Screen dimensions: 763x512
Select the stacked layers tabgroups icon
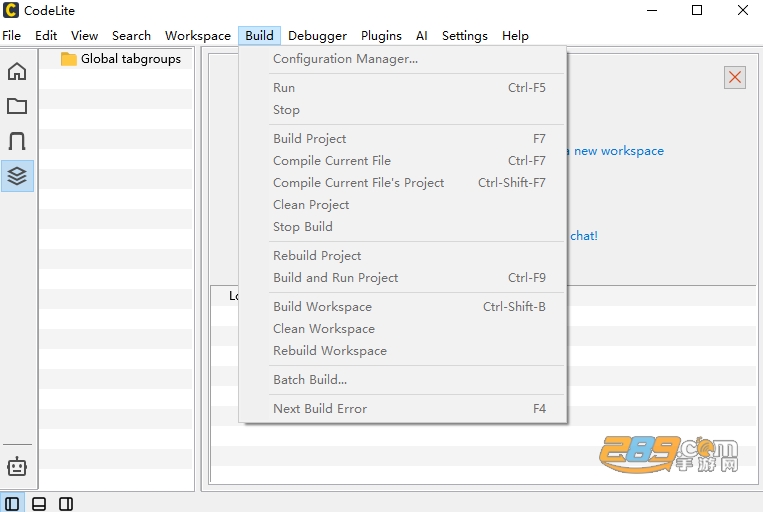17,176
